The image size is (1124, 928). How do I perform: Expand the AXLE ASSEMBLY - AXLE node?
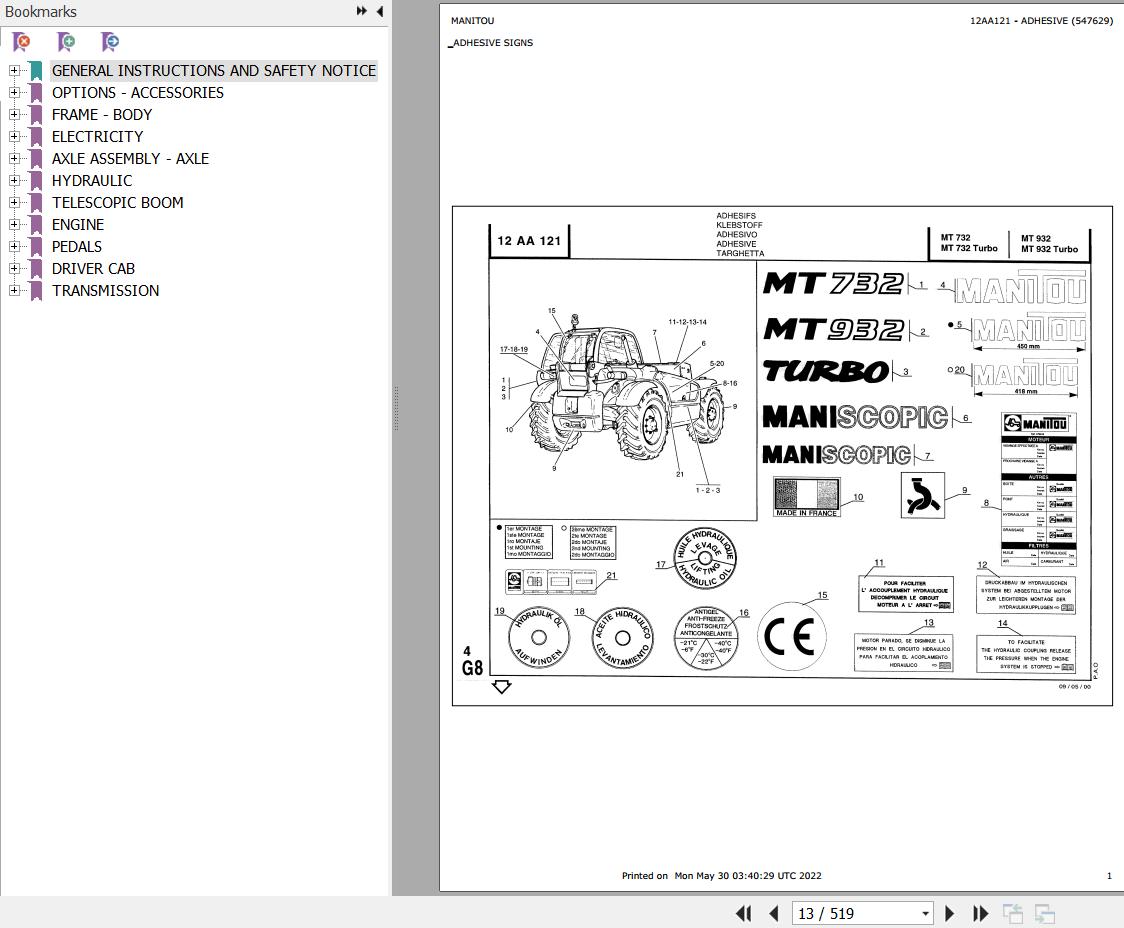[14, 158]
